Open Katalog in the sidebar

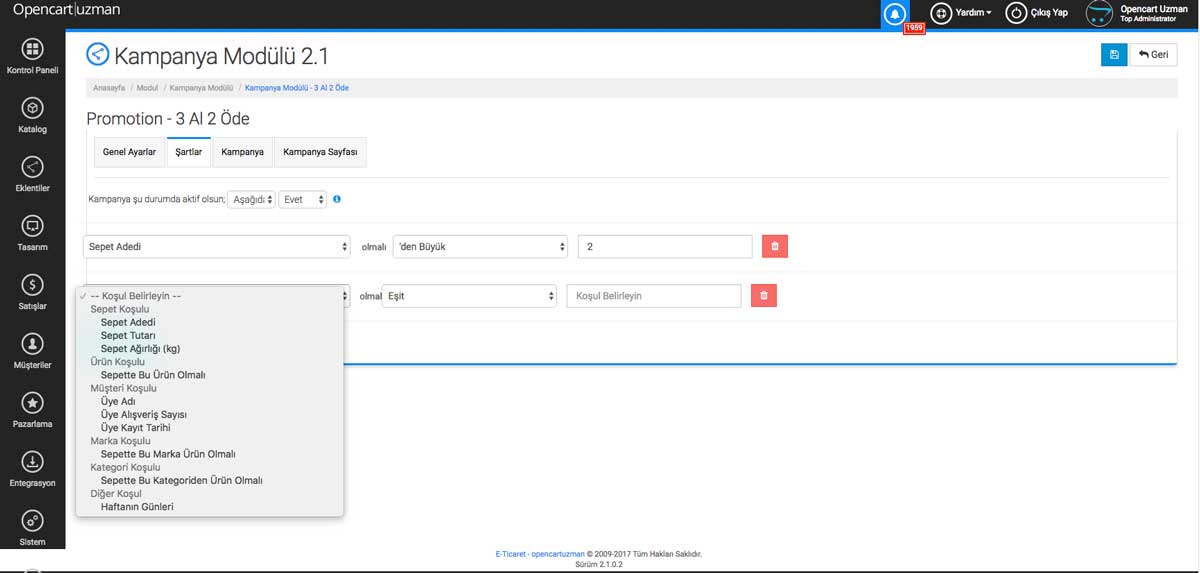coord(32,114)
